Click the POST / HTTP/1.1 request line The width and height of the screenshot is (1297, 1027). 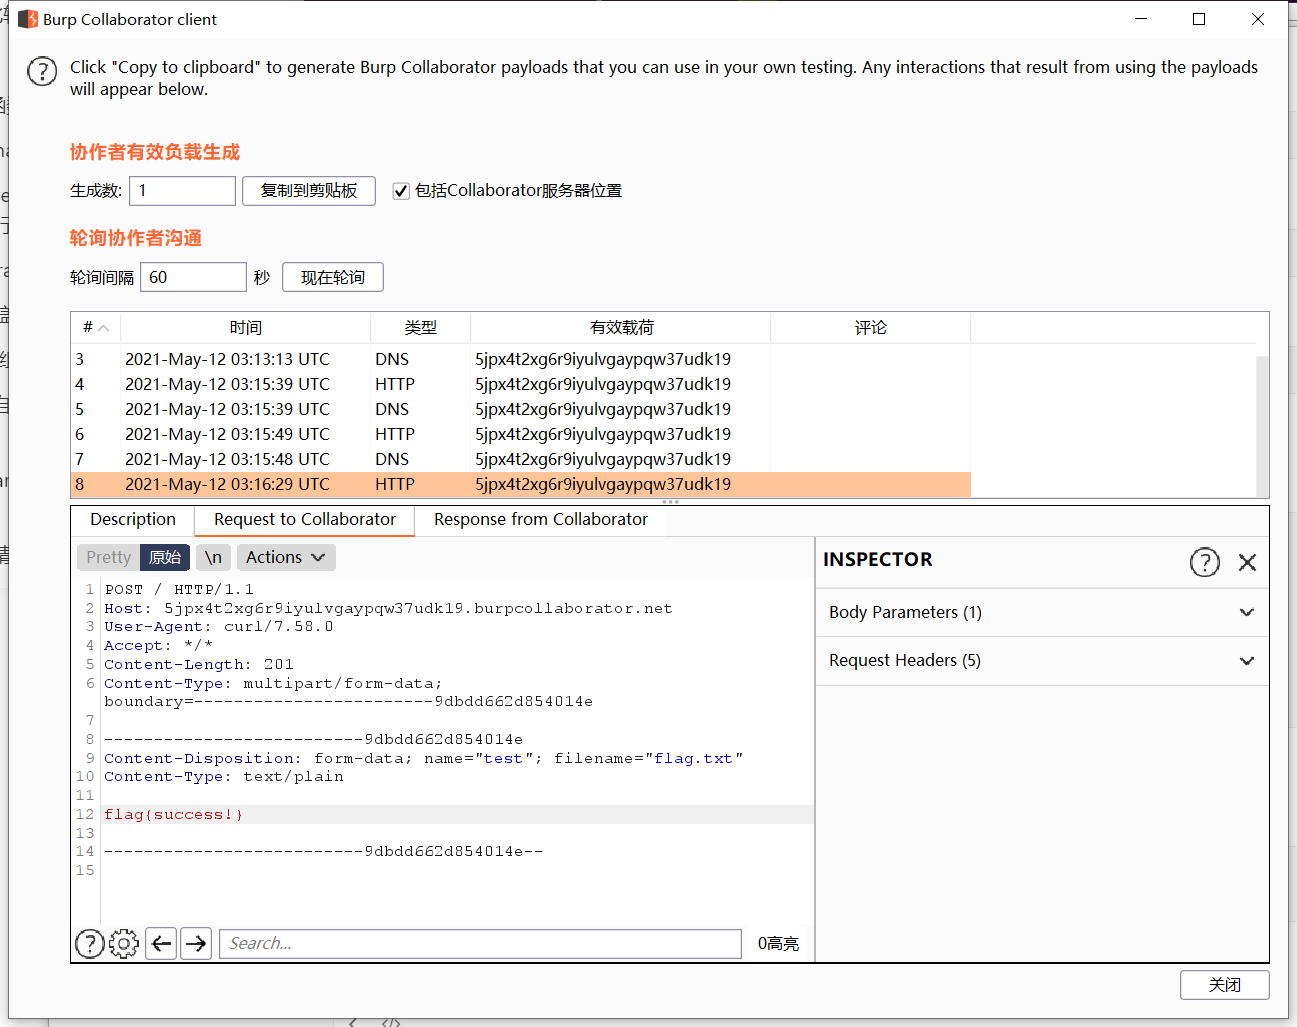pos(179,590)
